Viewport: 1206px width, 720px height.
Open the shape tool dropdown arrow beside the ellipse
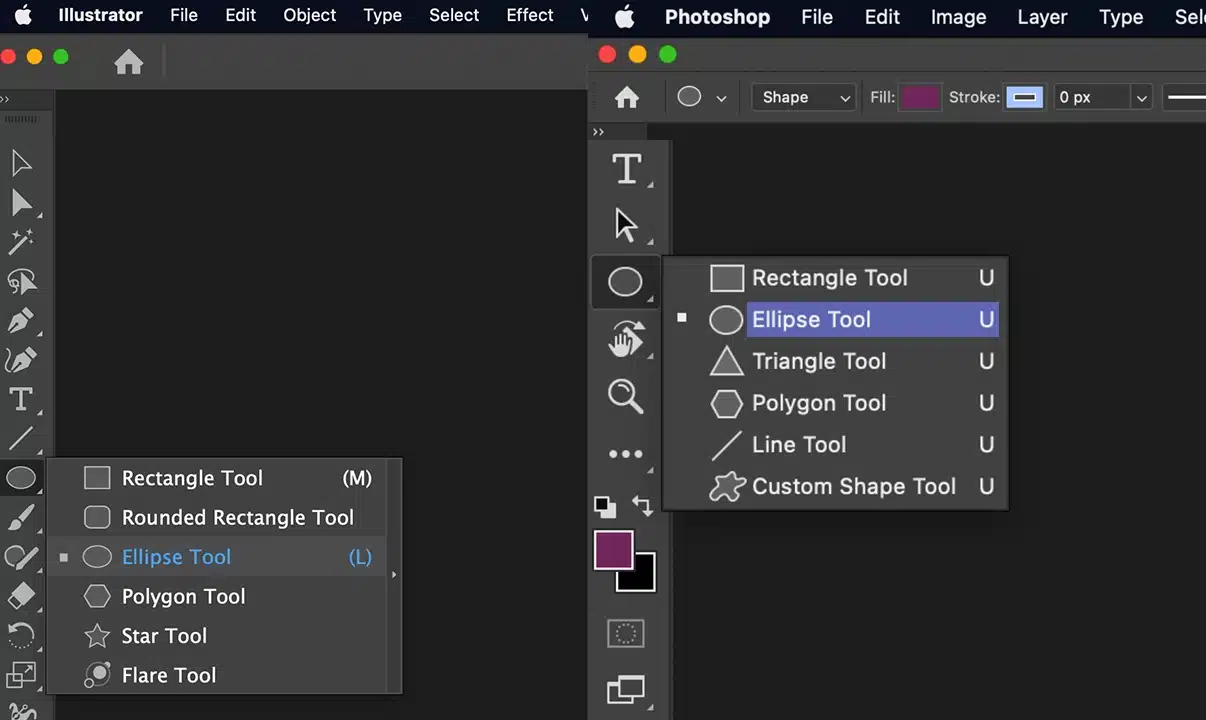pyautogui.click(x=720, y=97)
